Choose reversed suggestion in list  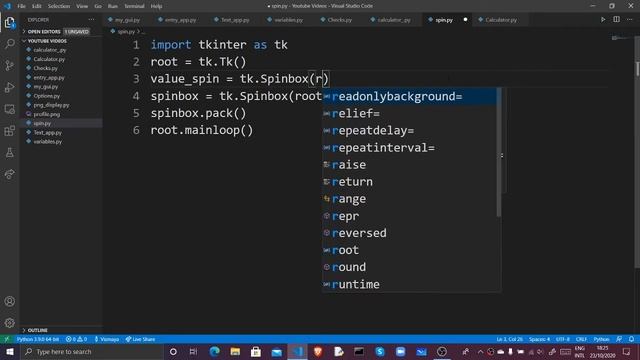[x=410, y=233]
